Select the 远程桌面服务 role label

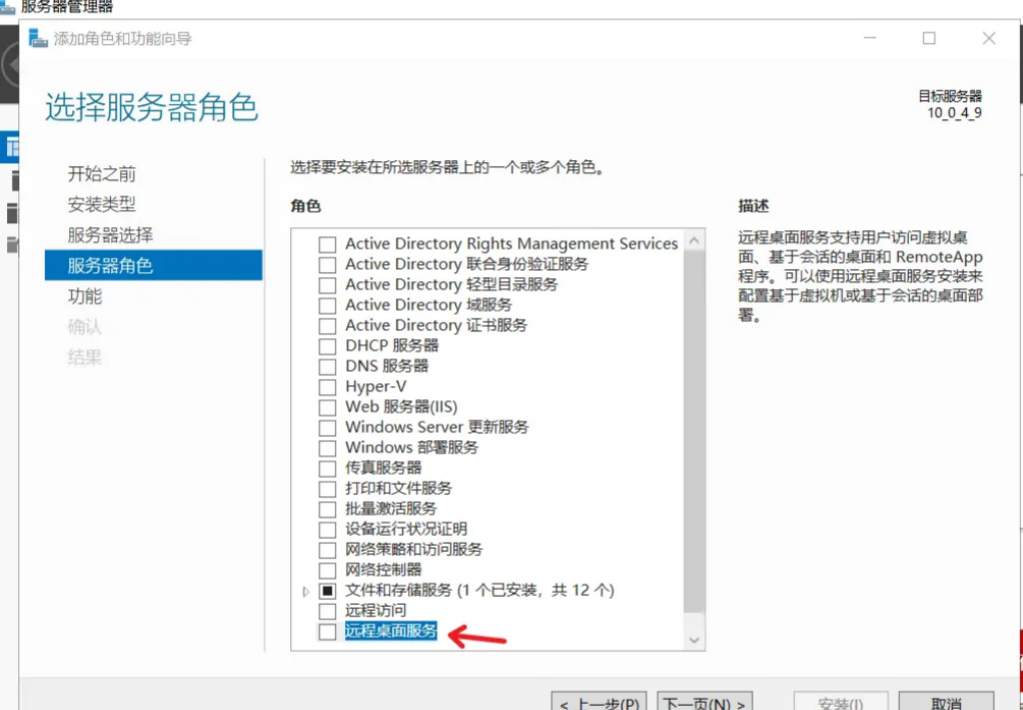391,631
